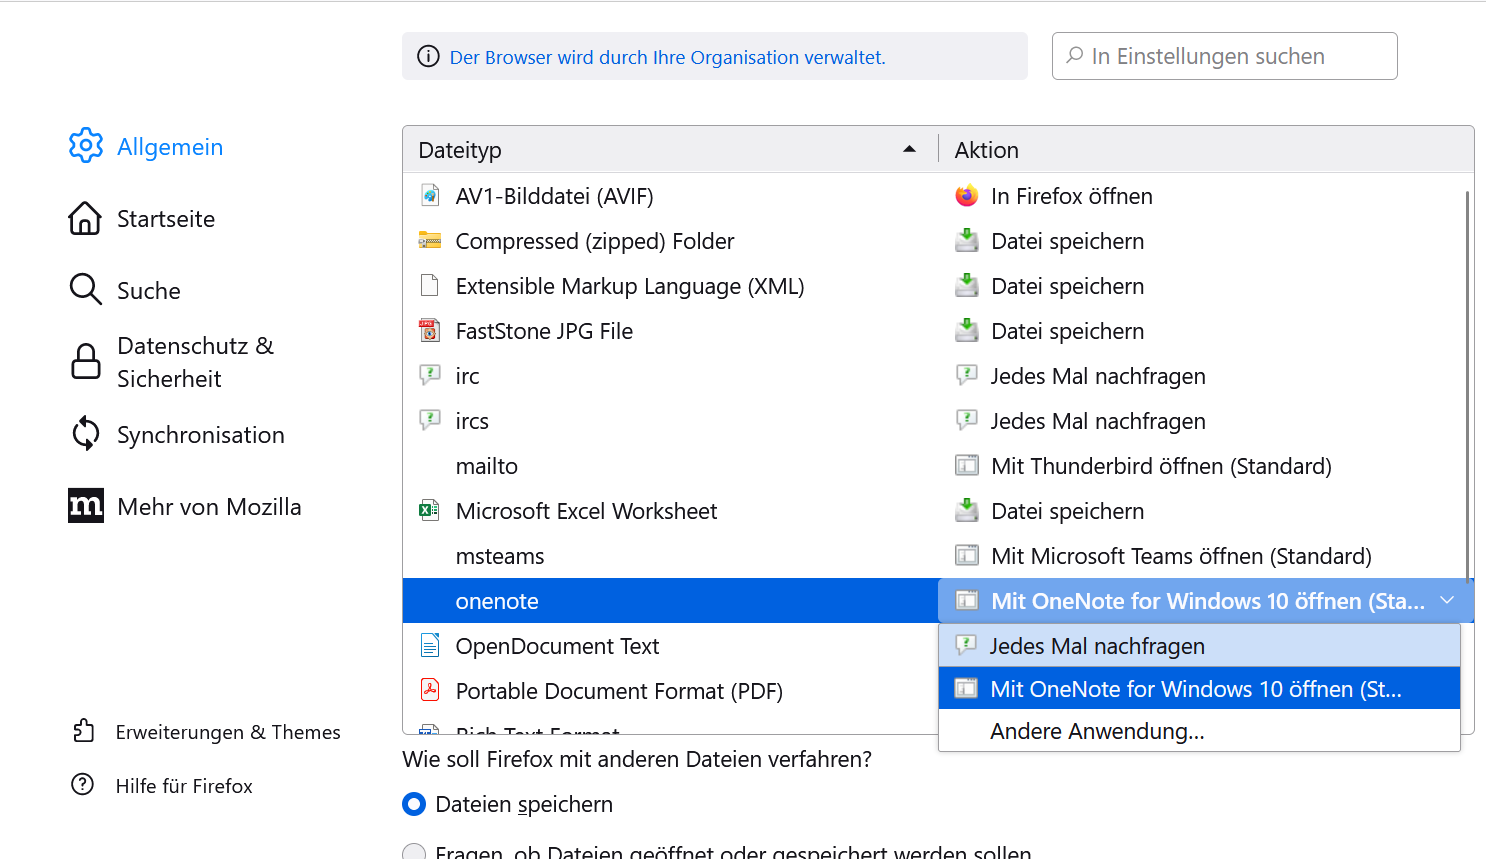Click the ircs protocol icon

[430, 420]
